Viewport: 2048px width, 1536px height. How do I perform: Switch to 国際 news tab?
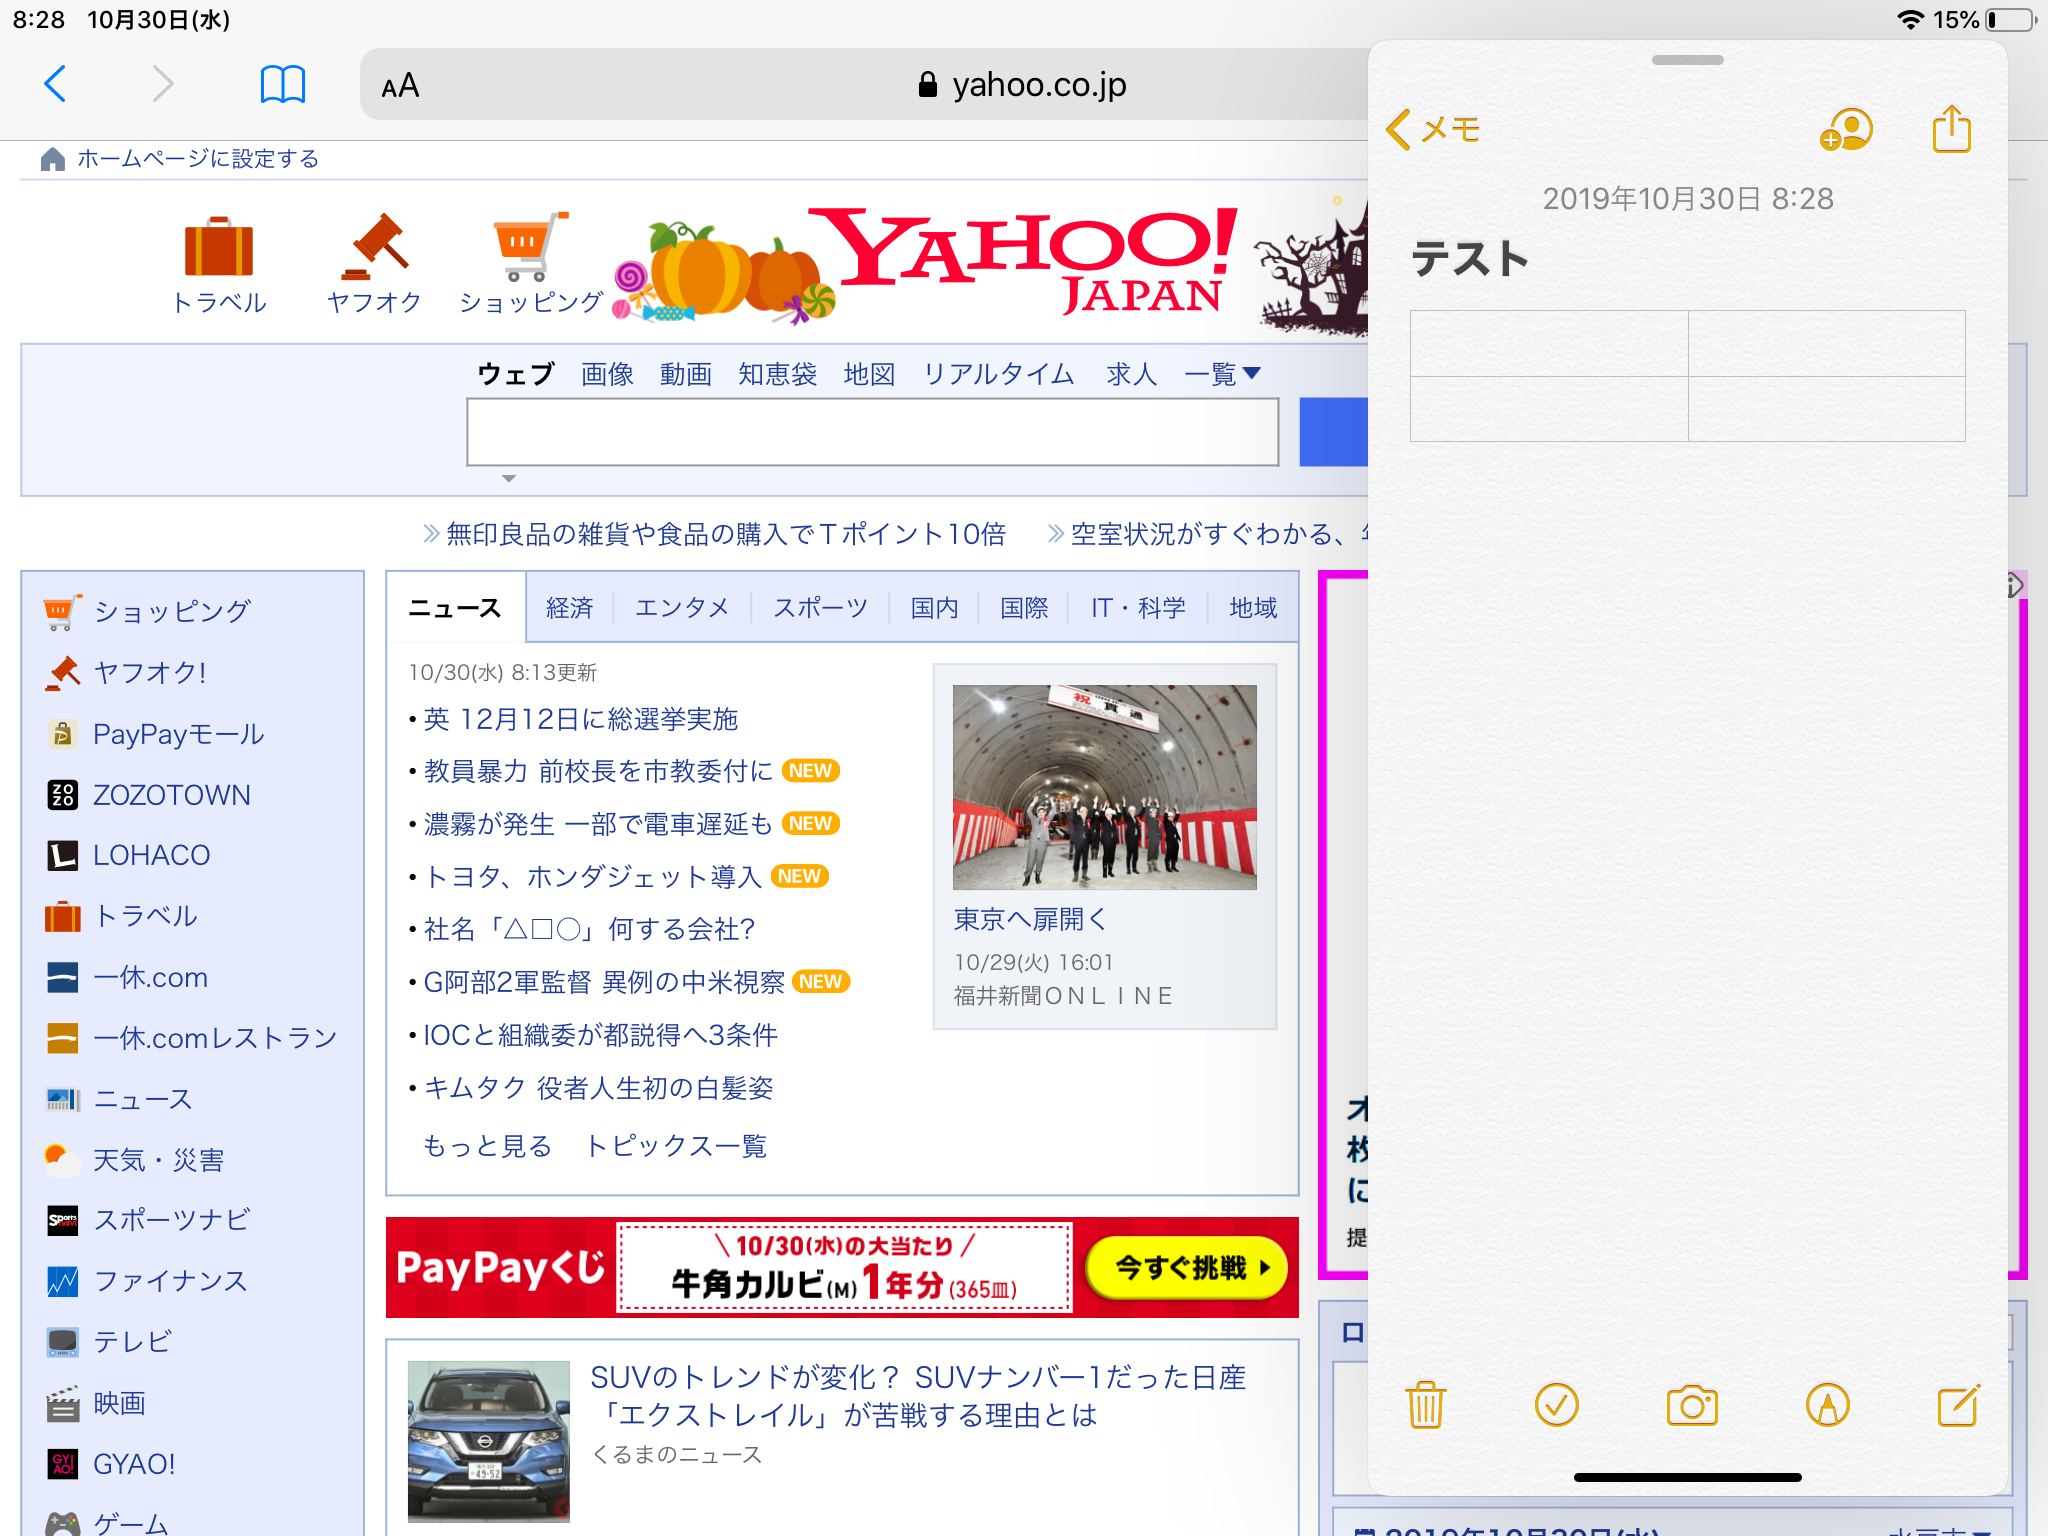[x=1024, y=608]
